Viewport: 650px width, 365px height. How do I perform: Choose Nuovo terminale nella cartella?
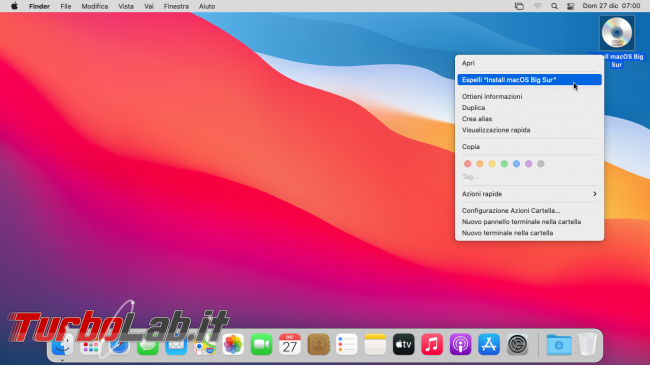(529, 233)
